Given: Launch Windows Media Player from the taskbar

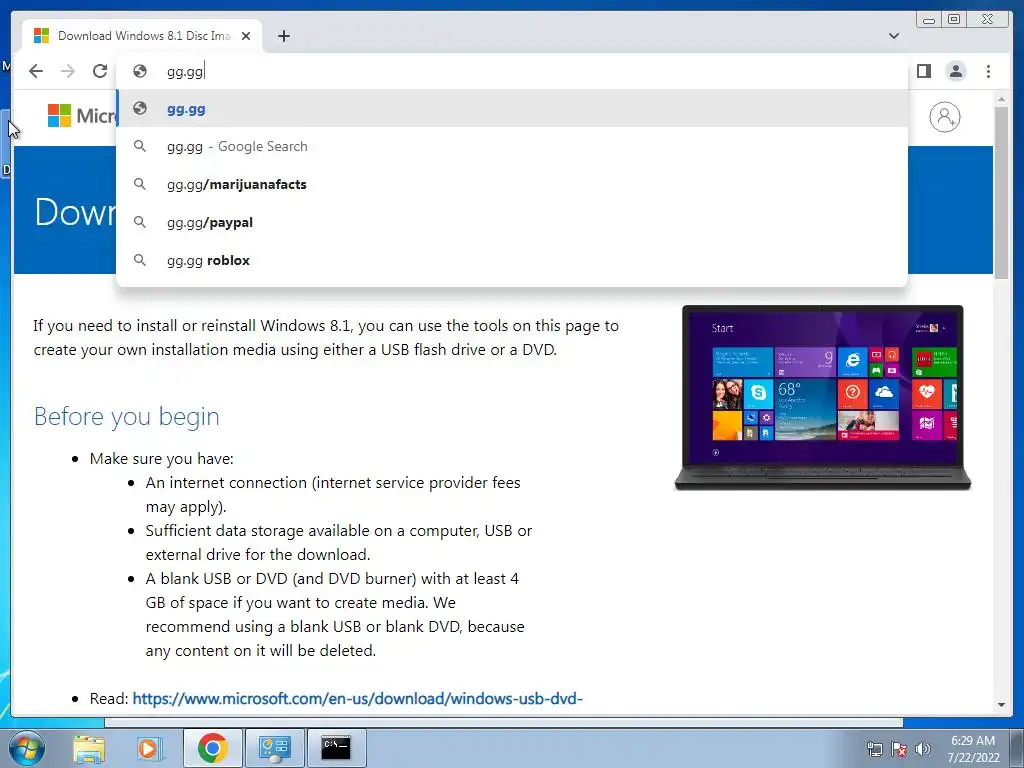Looking at the screenshot, I should [148, 748].
